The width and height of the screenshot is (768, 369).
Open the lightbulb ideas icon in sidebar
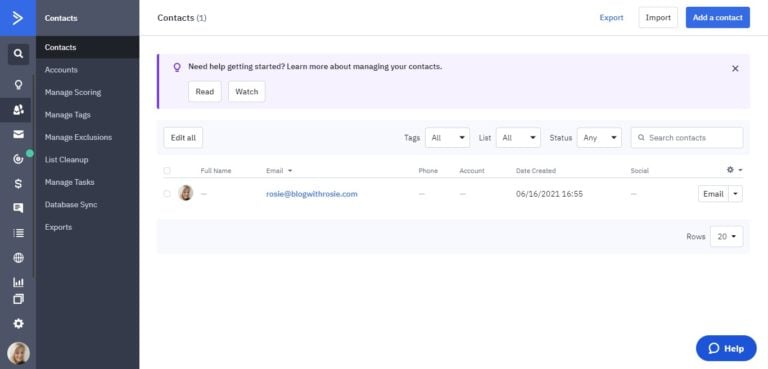(x=18, y=85)
